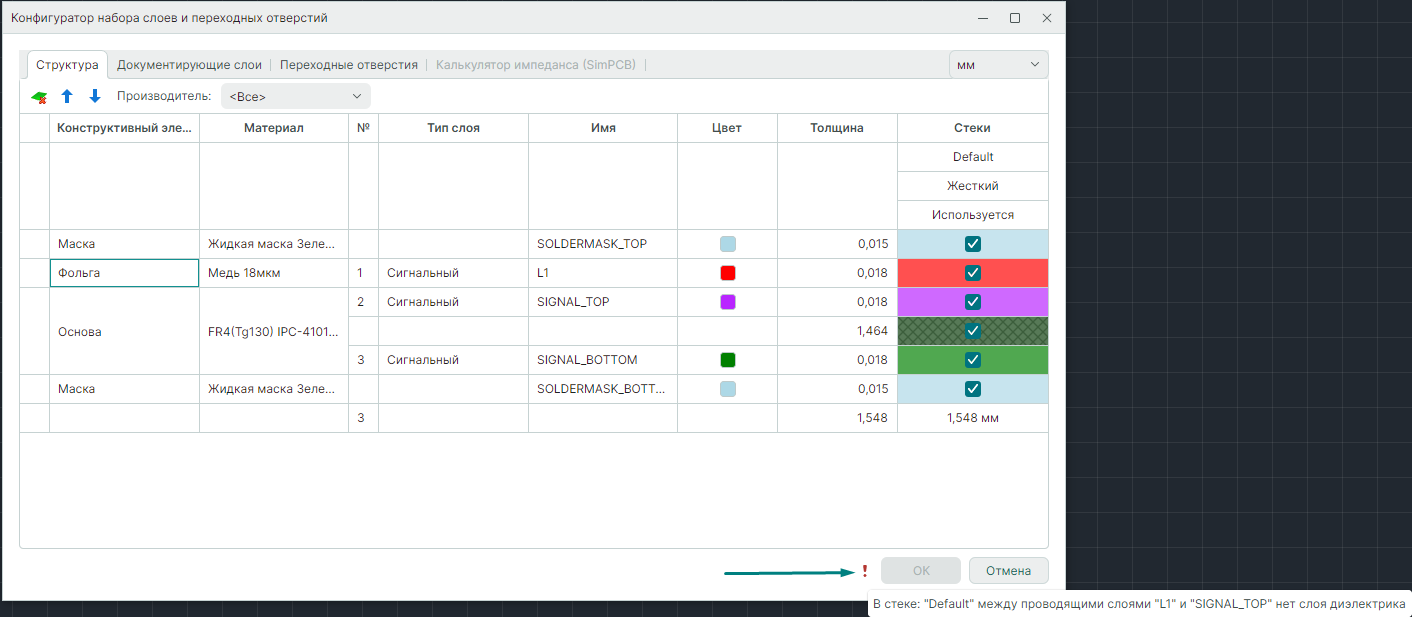
Task: Open the Производитель dropdown
Action: (x=295, y=97)
